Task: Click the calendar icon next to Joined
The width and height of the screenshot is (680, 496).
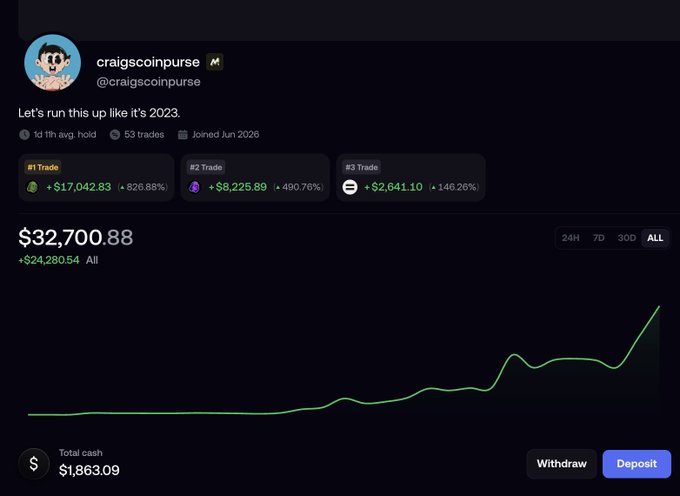Action: coord(183,134)
